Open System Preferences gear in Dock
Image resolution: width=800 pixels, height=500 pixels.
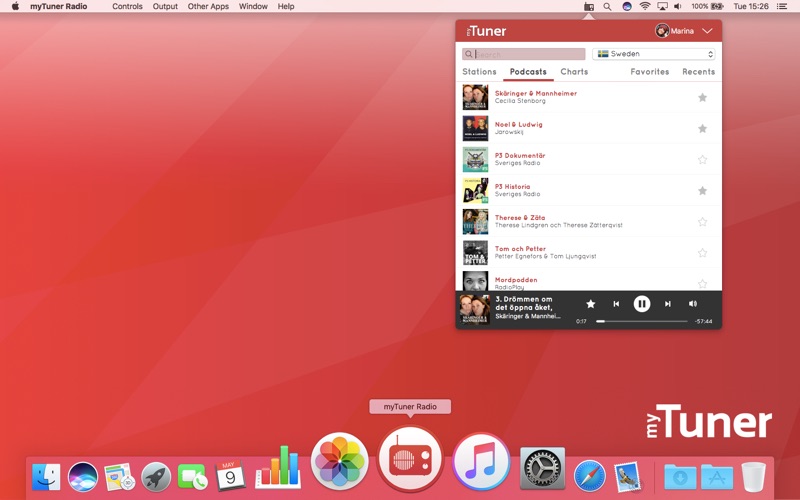542,468
